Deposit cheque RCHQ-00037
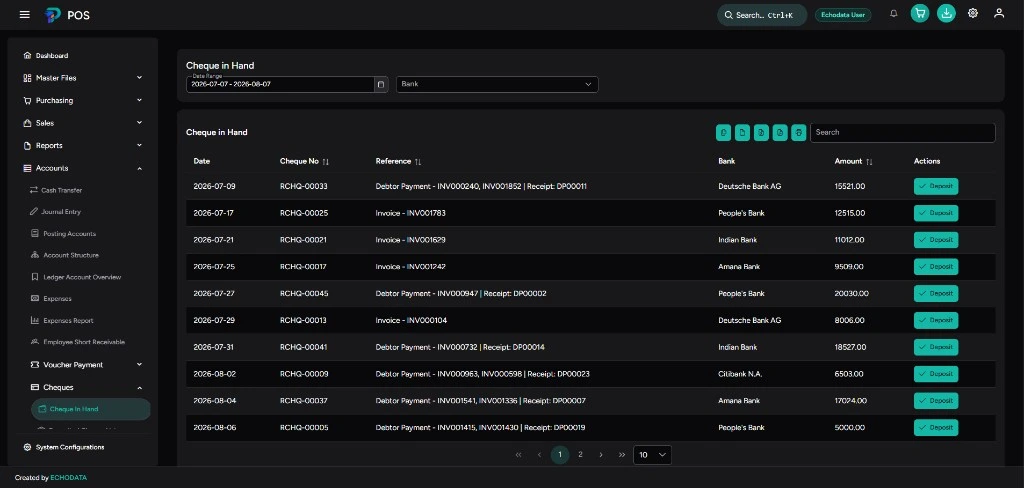The image size is (1024, 488). (x=936, y=400)
